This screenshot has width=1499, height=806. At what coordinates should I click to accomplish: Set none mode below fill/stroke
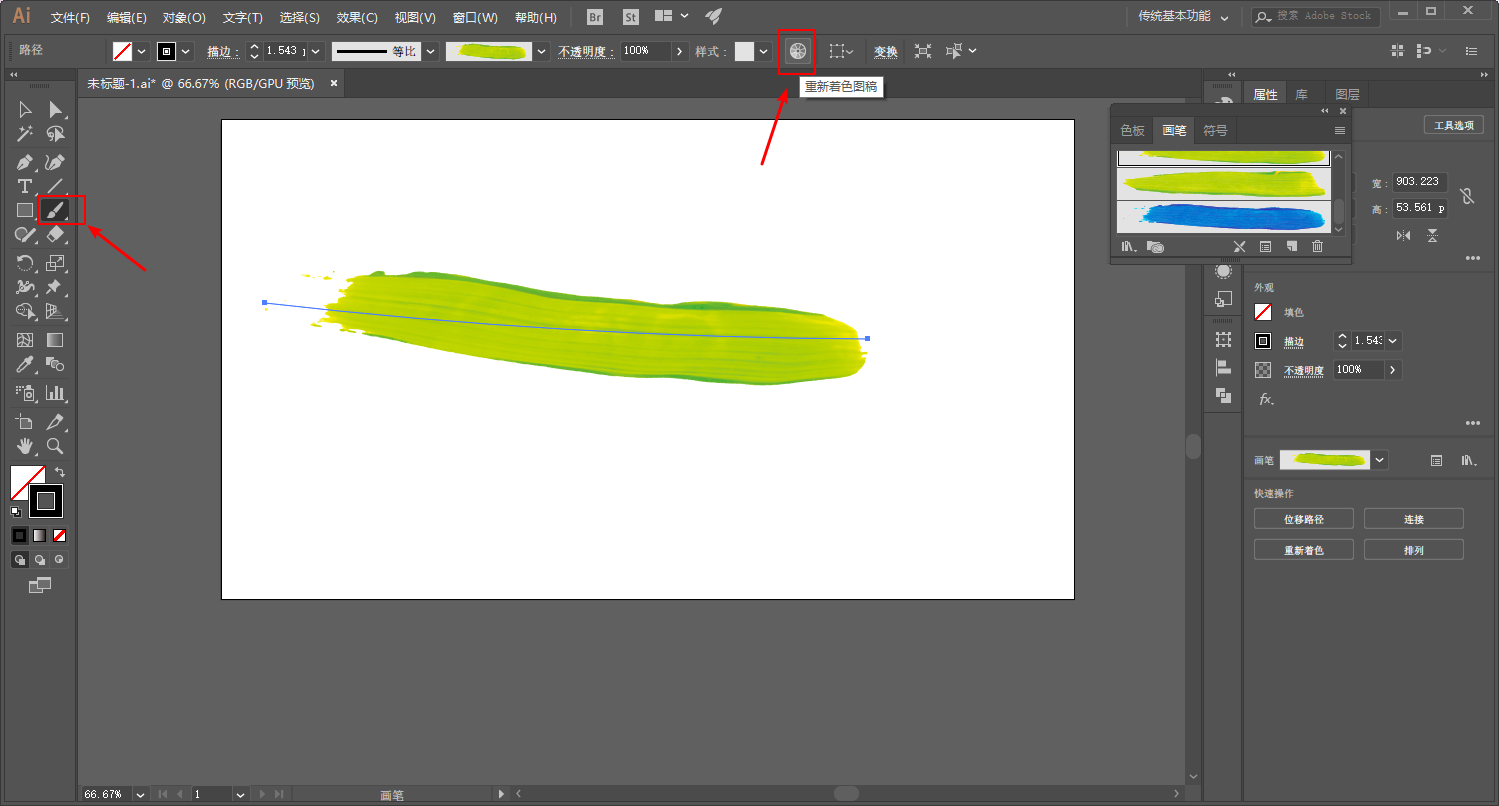59,535
